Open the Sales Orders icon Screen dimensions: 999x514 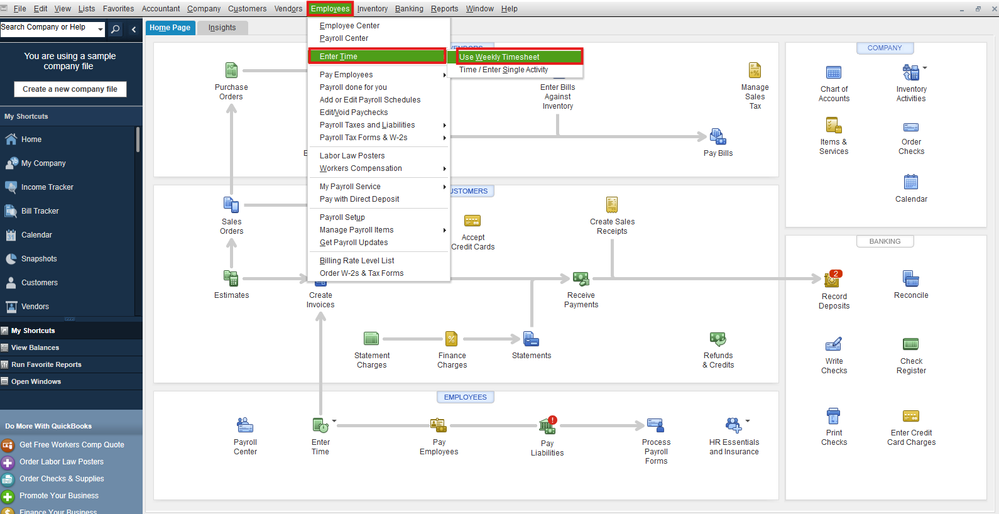coord(231,205)
